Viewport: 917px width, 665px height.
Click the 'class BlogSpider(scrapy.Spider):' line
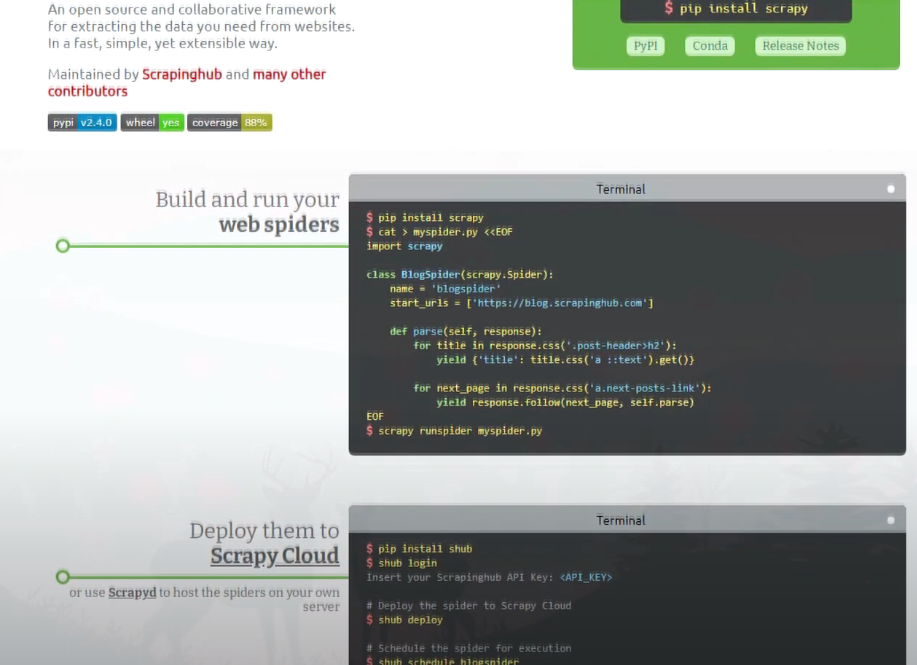point(460,274)
